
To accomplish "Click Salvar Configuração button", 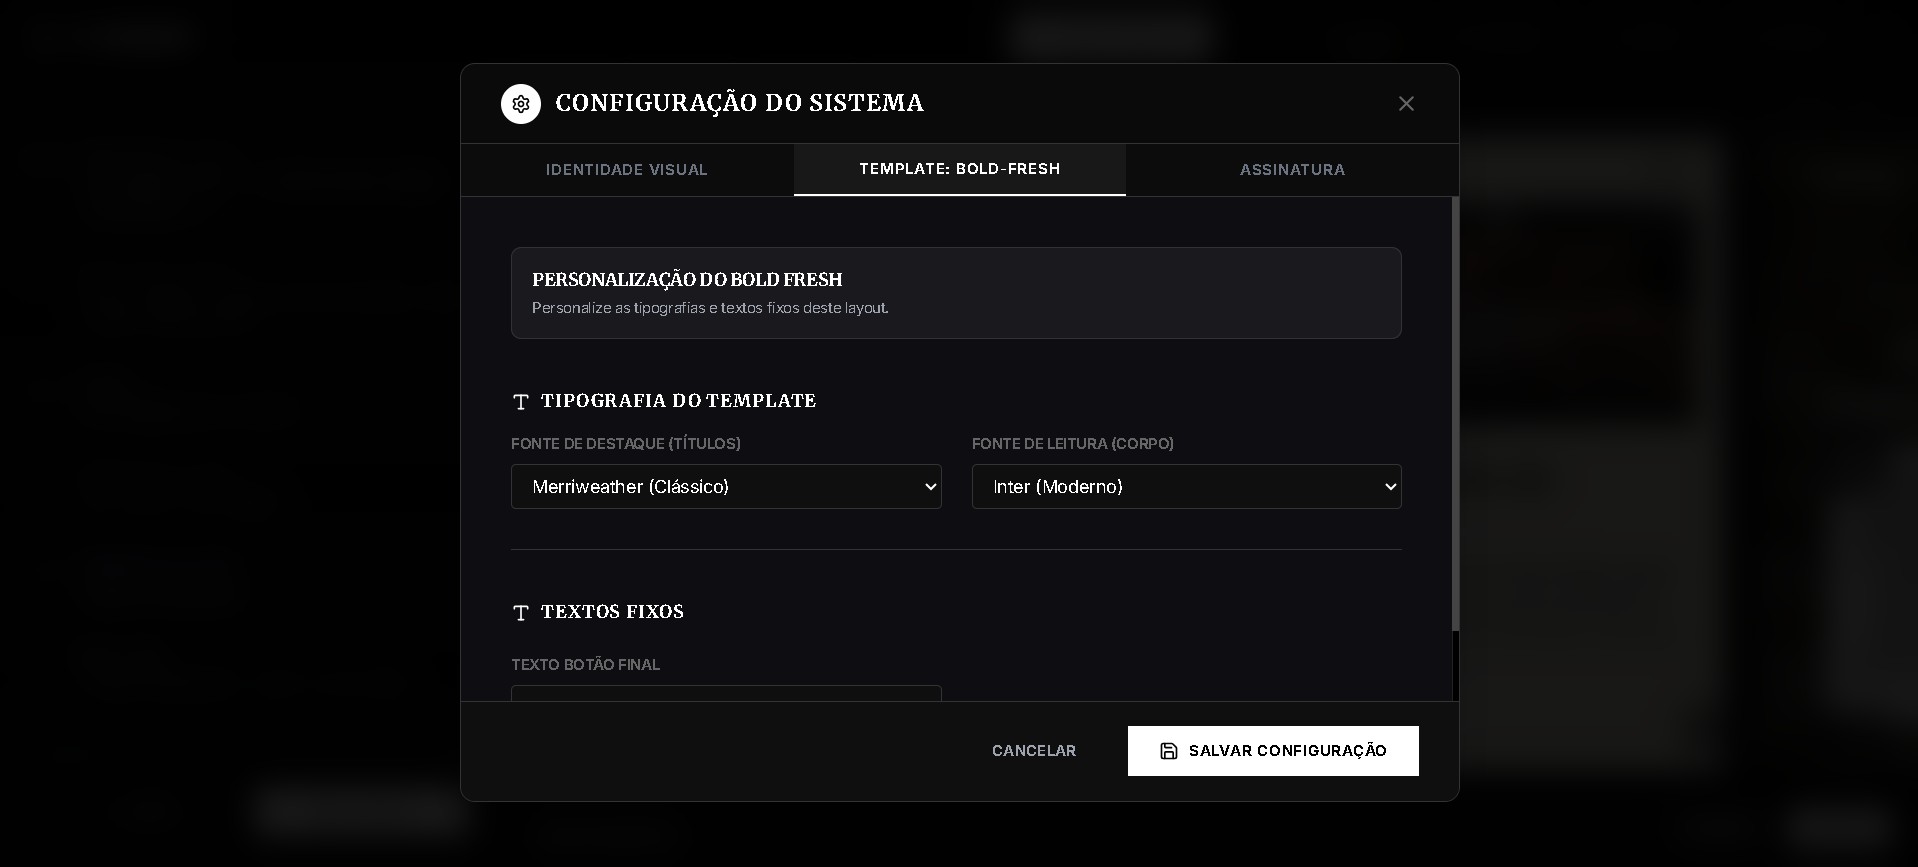I will [1273, 751].
